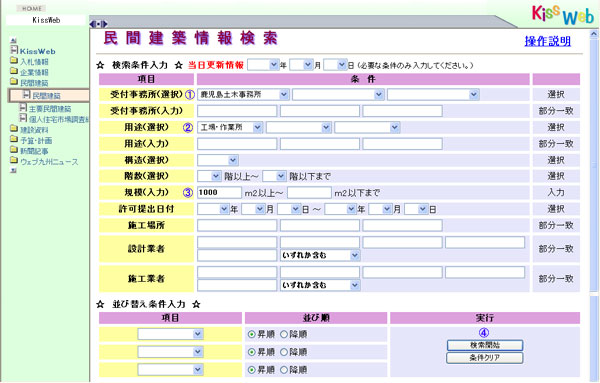Open 設計業者 いずれか含む dropdown
600x383 pixels.
320,255
